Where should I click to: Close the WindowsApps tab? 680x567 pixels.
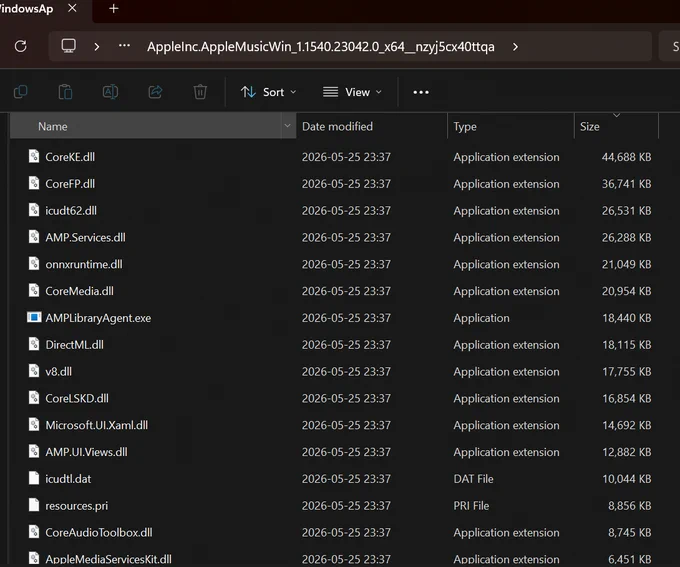click(72, 8)
